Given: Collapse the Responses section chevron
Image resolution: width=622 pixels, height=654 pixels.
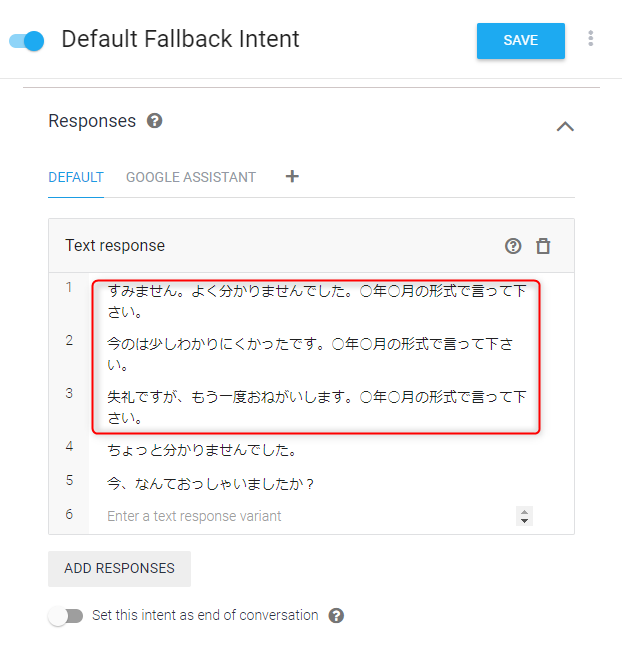Looking at the screenshot, I should [x=565, y=126].
